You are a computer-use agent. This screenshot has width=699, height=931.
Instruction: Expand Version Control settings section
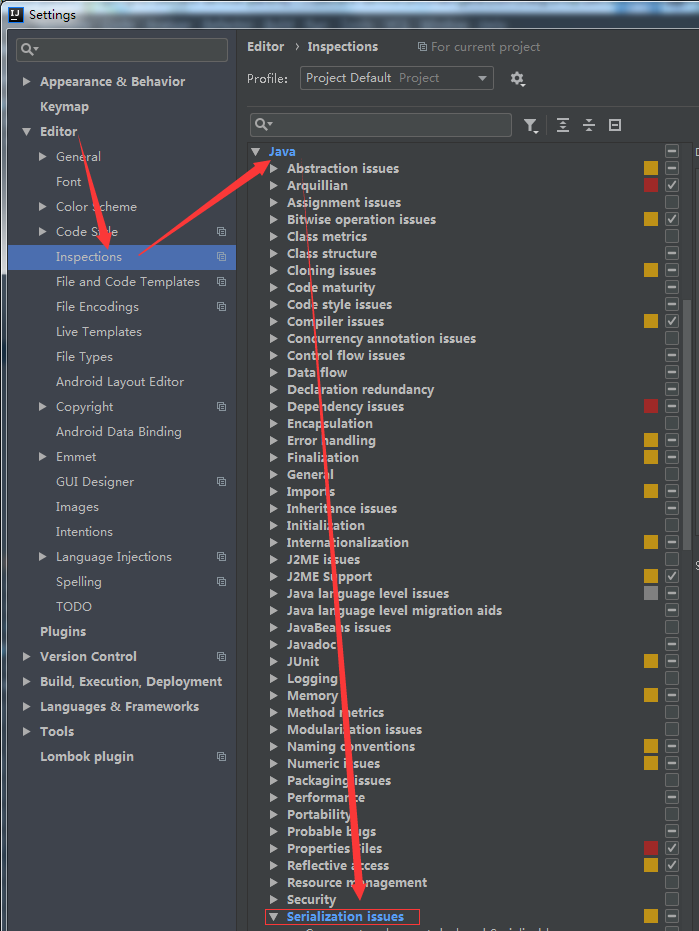tap(27, 657)
